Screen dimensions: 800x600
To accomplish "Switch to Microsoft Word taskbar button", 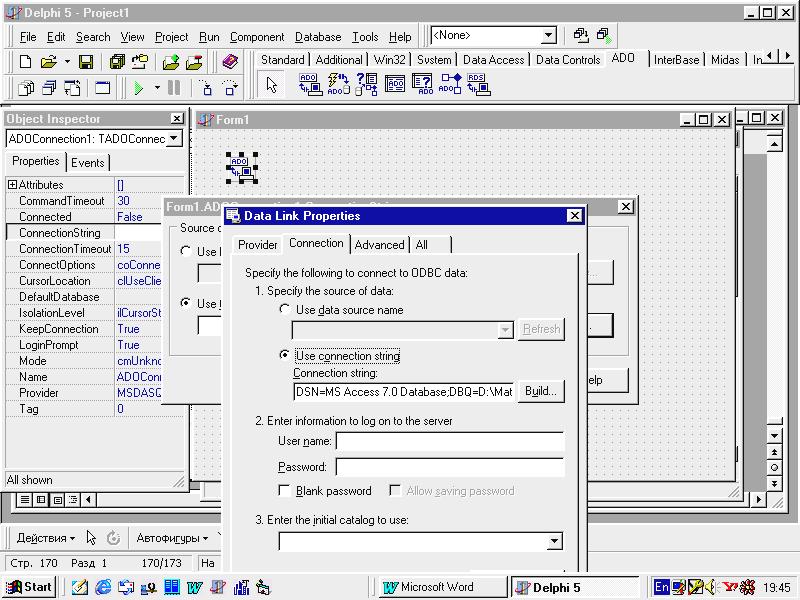I will point(443,587).
